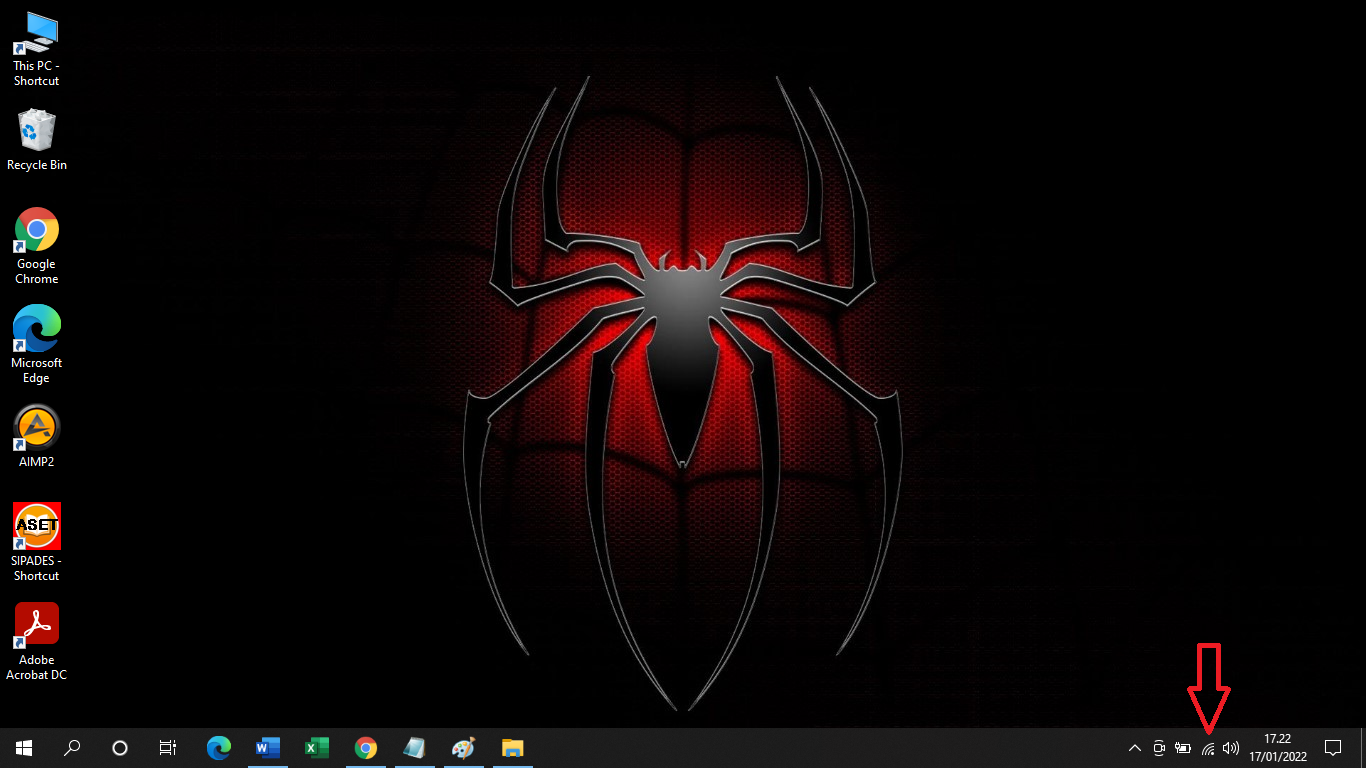Viewport: 1366px width, 768px height.
Task: Open Cortana circle button in taskbar
Action: (120, 748)
